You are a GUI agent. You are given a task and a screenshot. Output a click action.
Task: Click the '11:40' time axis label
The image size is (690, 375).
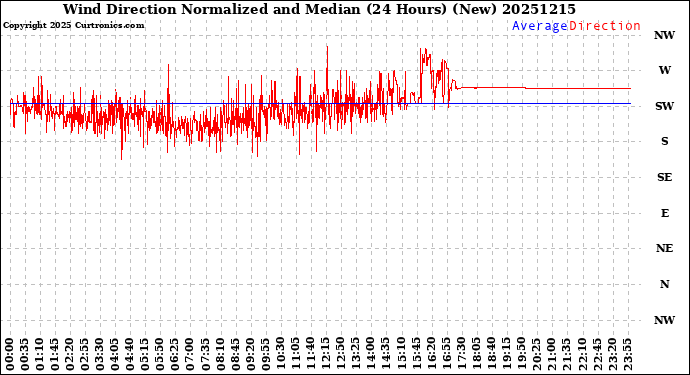click(x=311, y=355)
